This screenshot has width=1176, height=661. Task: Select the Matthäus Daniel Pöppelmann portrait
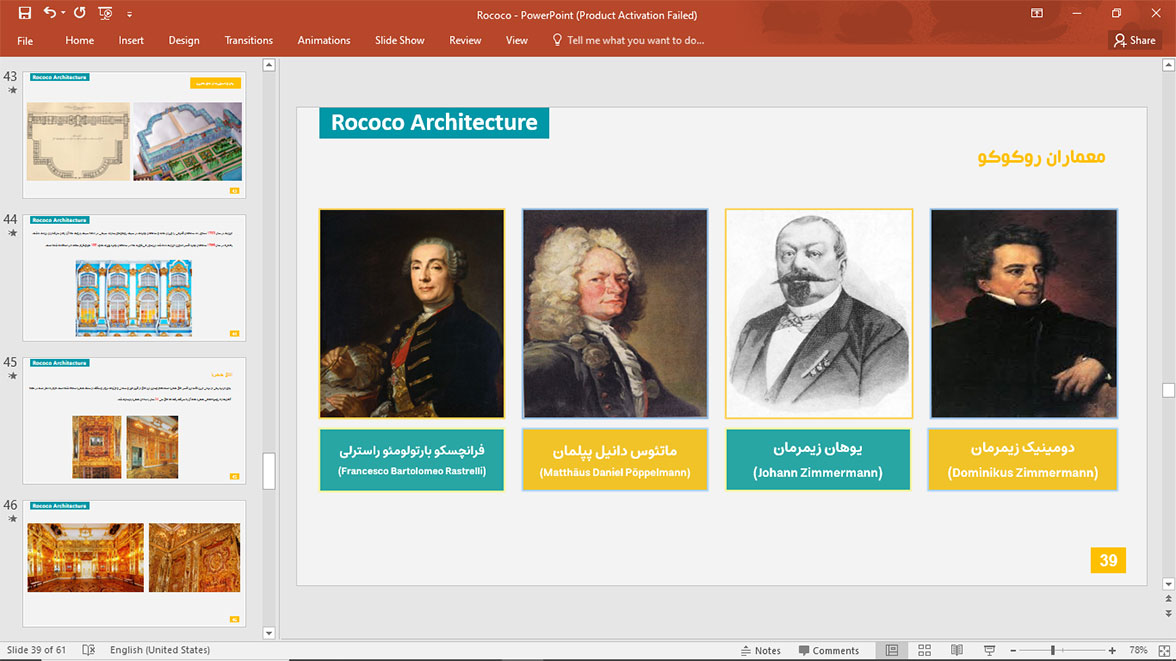pyautogui.click(x=615, y=314)
